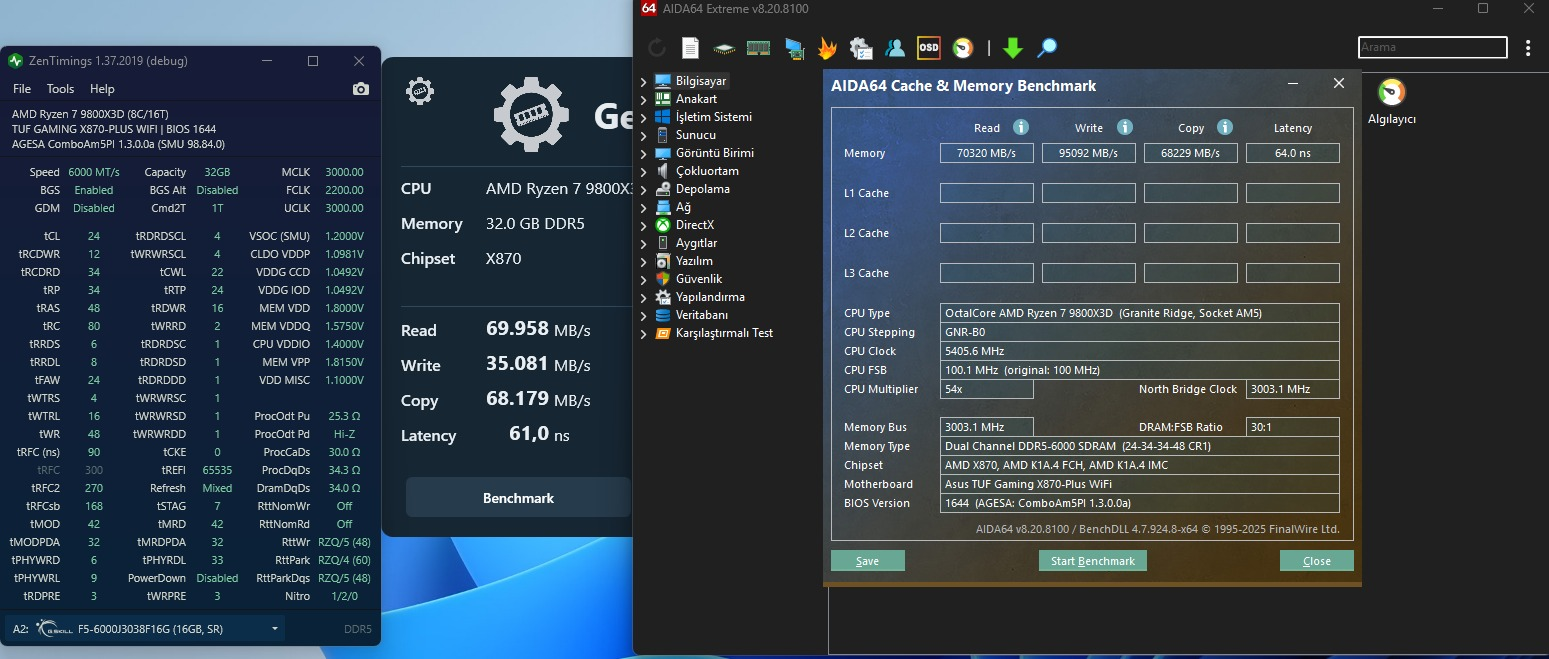1549x659 pixels.
Task: Click the benchmark app settings gear icon
Action: coord(420,91)
